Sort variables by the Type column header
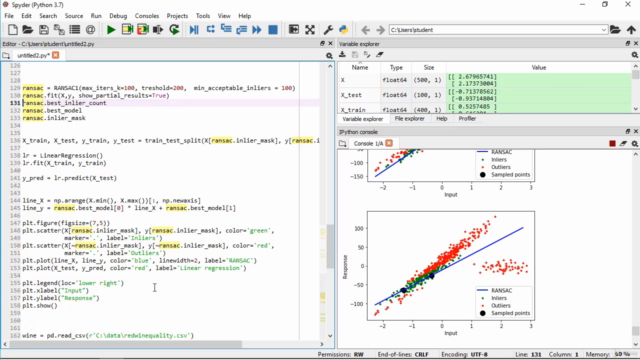The width and height of the screenshot is (640, 360). click(396, 68)
